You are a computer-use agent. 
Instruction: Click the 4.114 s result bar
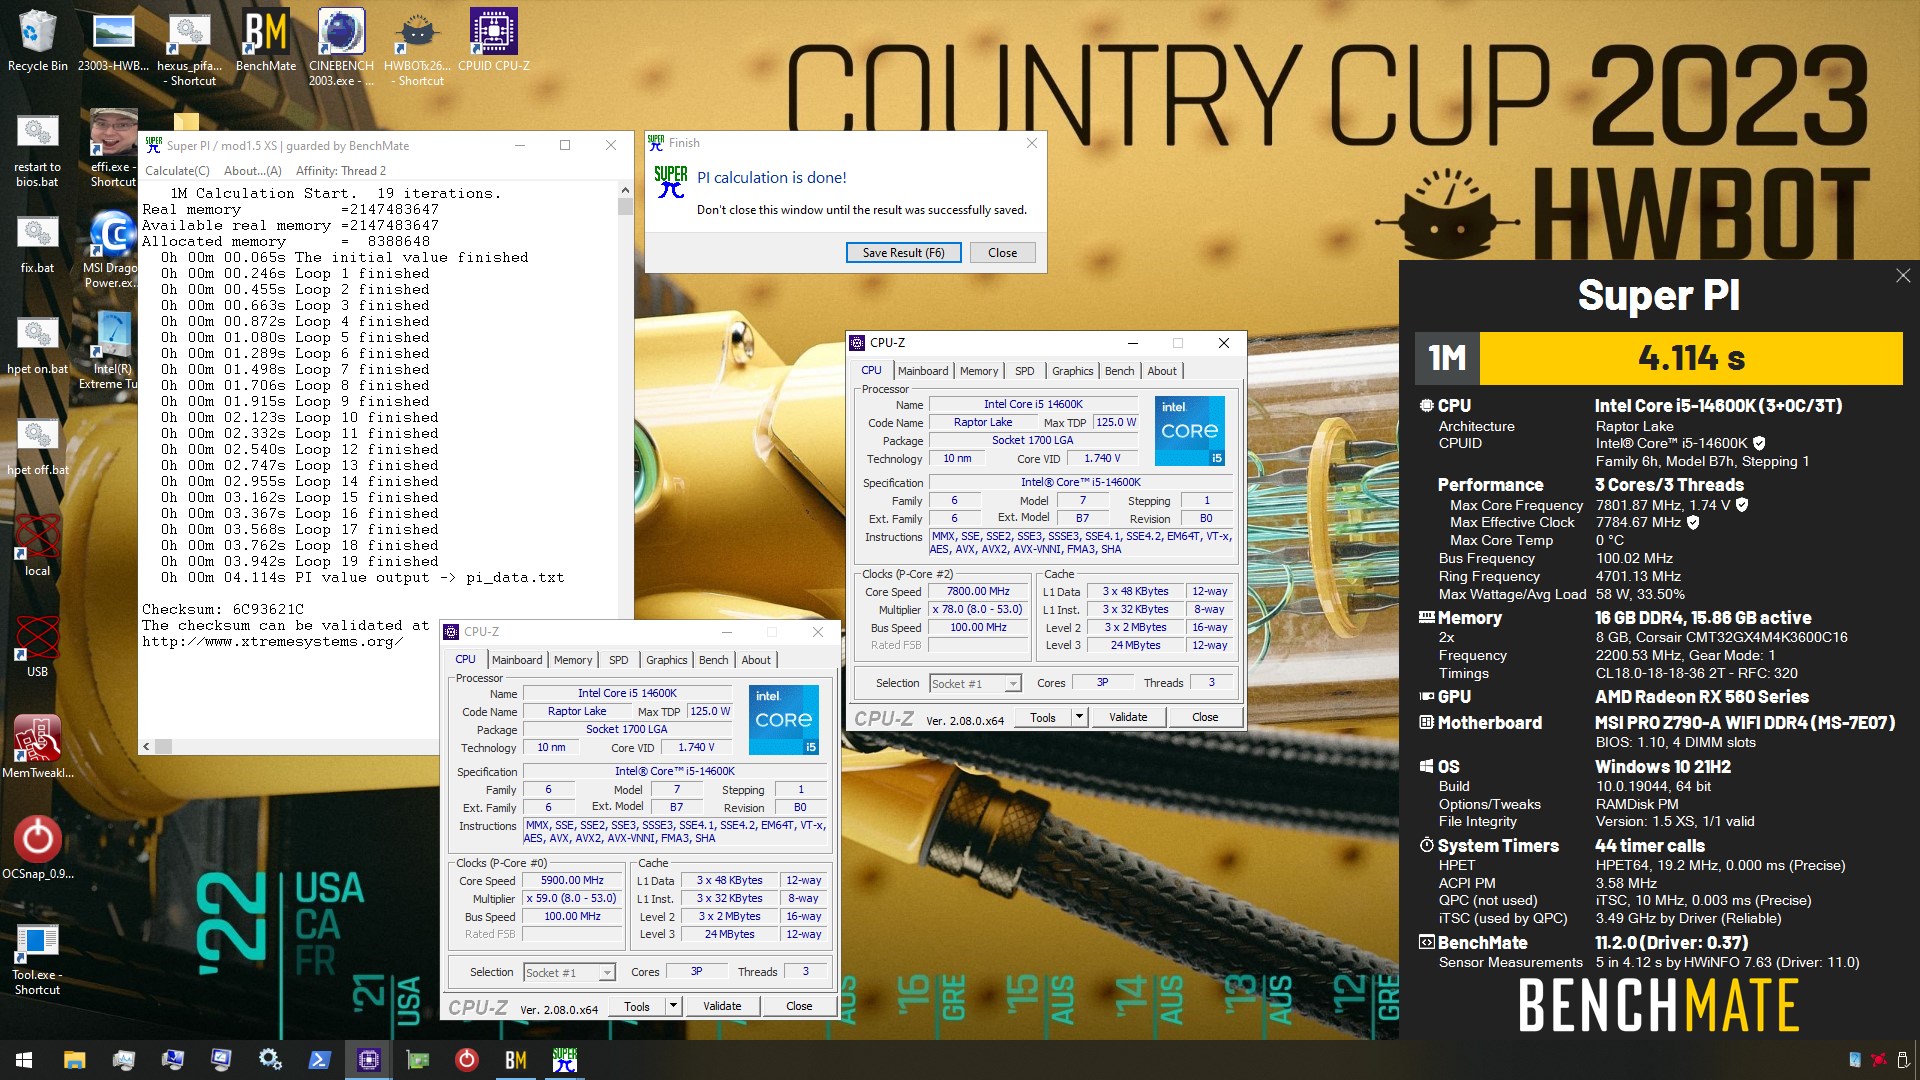point(1691,358)
